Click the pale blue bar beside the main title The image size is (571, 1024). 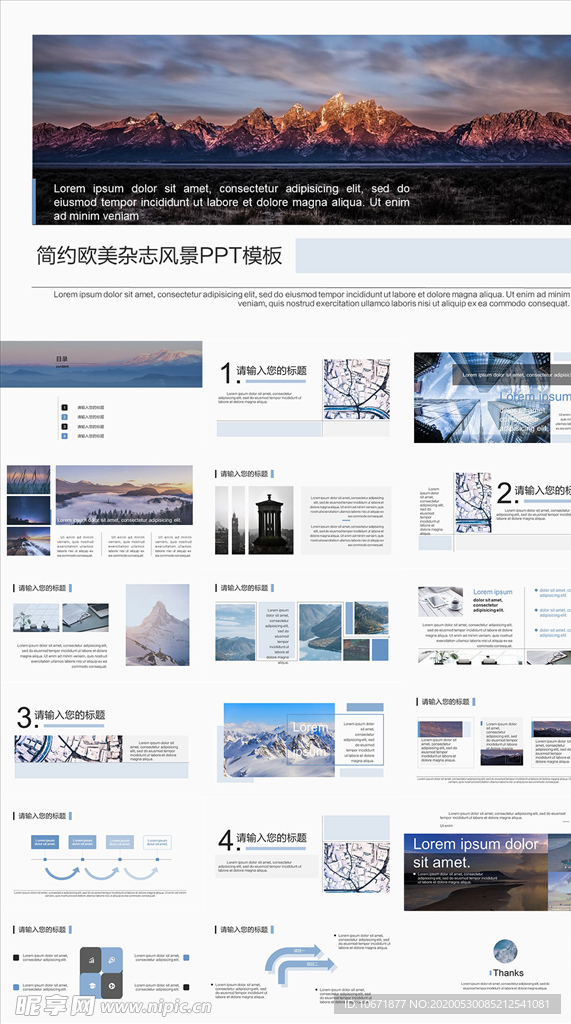433,255
